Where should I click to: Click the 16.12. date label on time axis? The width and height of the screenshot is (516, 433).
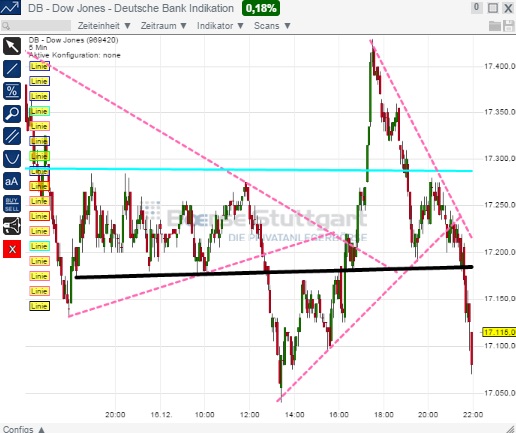tap(161, 415)
